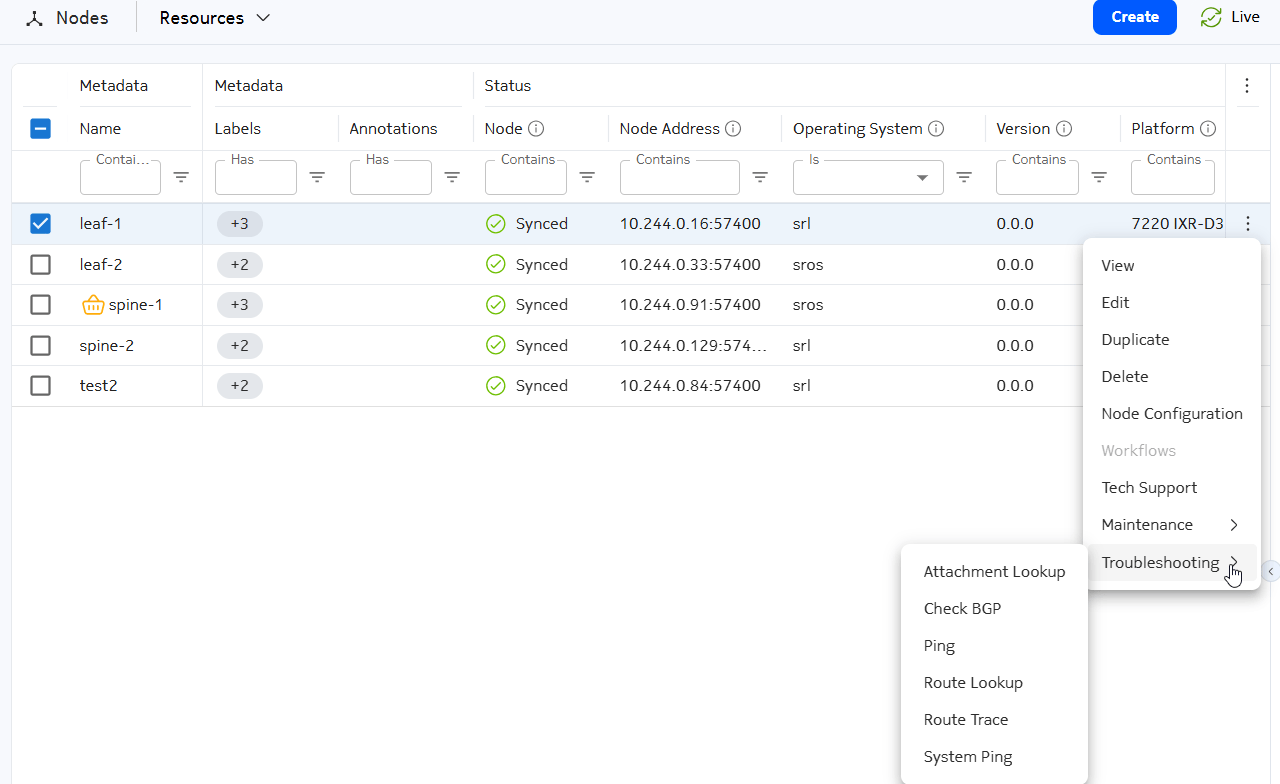The height and width of the screenshot is (784, 1280).
Task: Open Annotations column filter options icon
Action: pos(452,177)
